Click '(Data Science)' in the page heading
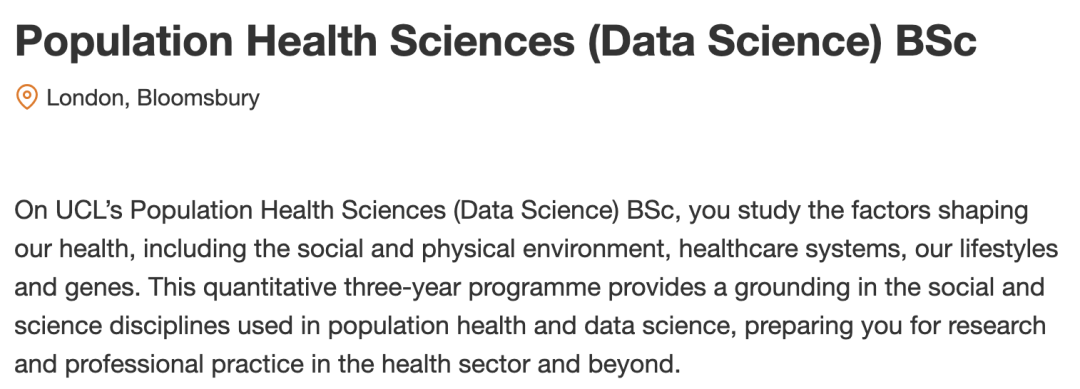 [734, 41]
